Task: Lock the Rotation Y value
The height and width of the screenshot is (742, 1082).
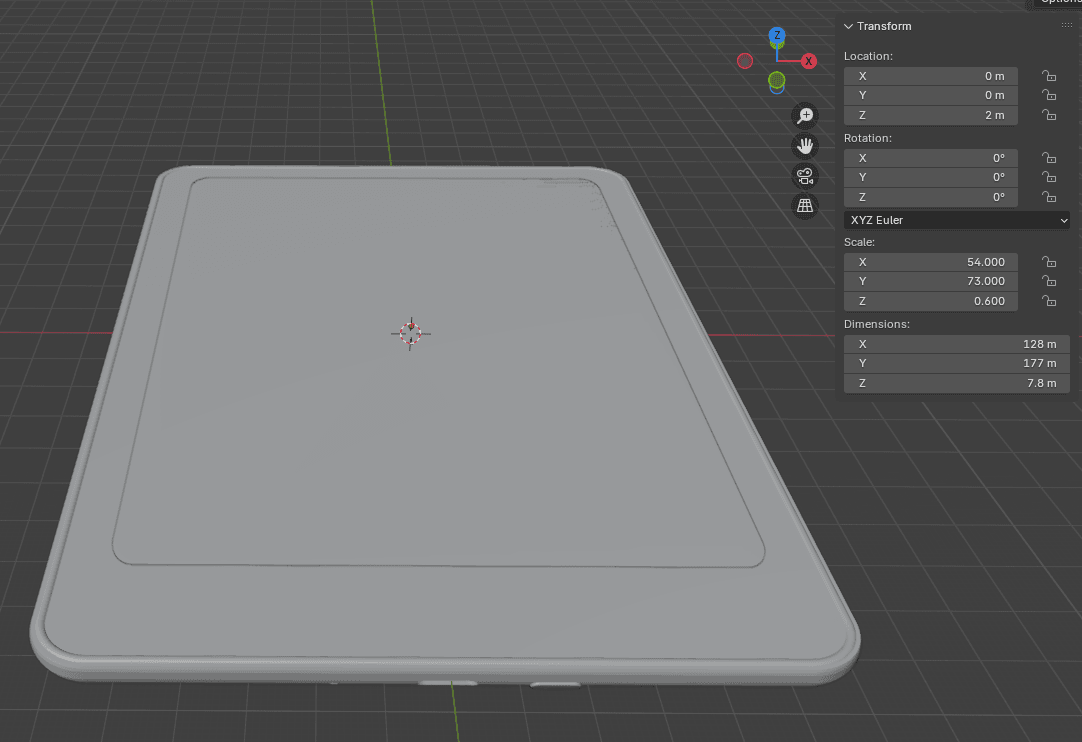Action: click(x=1049, y=177)
